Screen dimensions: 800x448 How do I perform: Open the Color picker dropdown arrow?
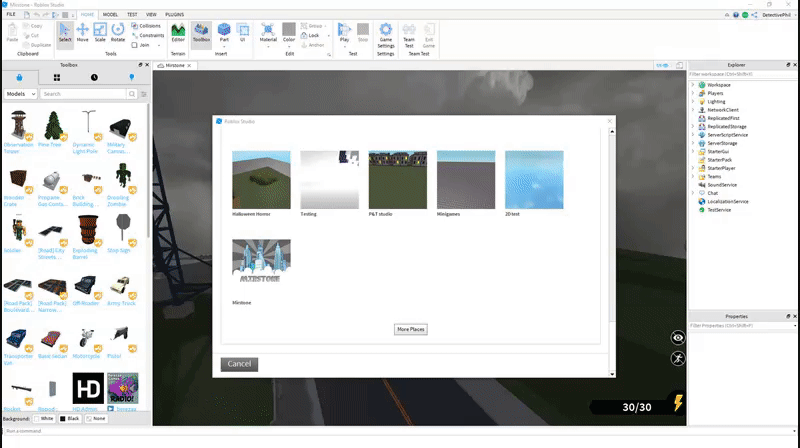pos(289,46)
